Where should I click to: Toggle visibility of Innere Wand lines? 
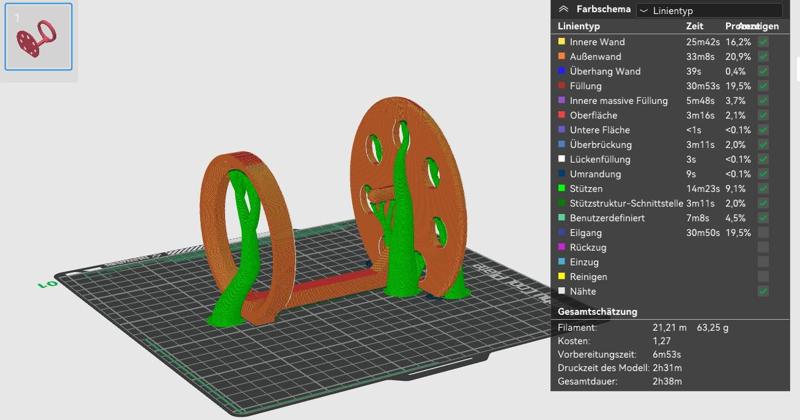click(x=763, y=42)
